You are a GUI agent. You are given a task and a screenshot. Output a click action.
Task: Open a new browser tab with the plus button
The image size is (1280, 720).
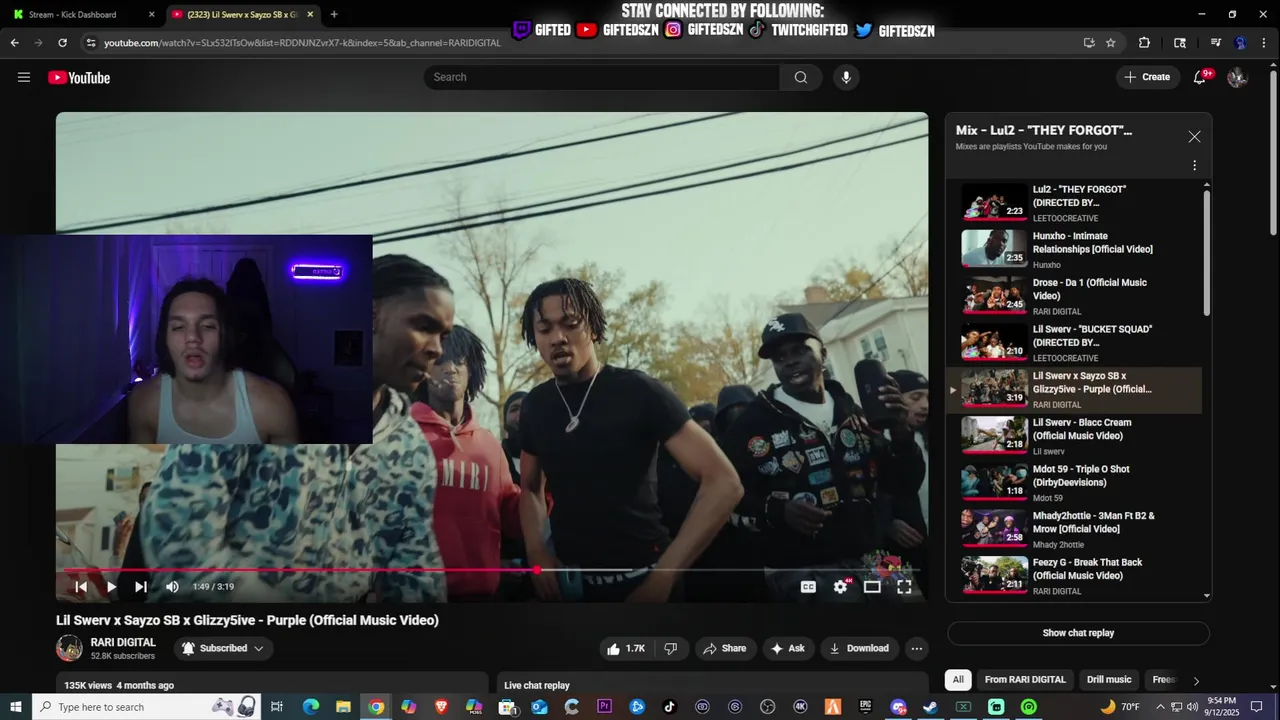point(334,14)
